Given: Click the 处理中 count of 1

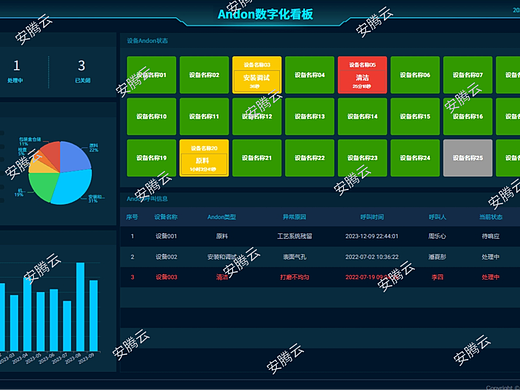Looking at the screenshot, I should click(16, 65).
